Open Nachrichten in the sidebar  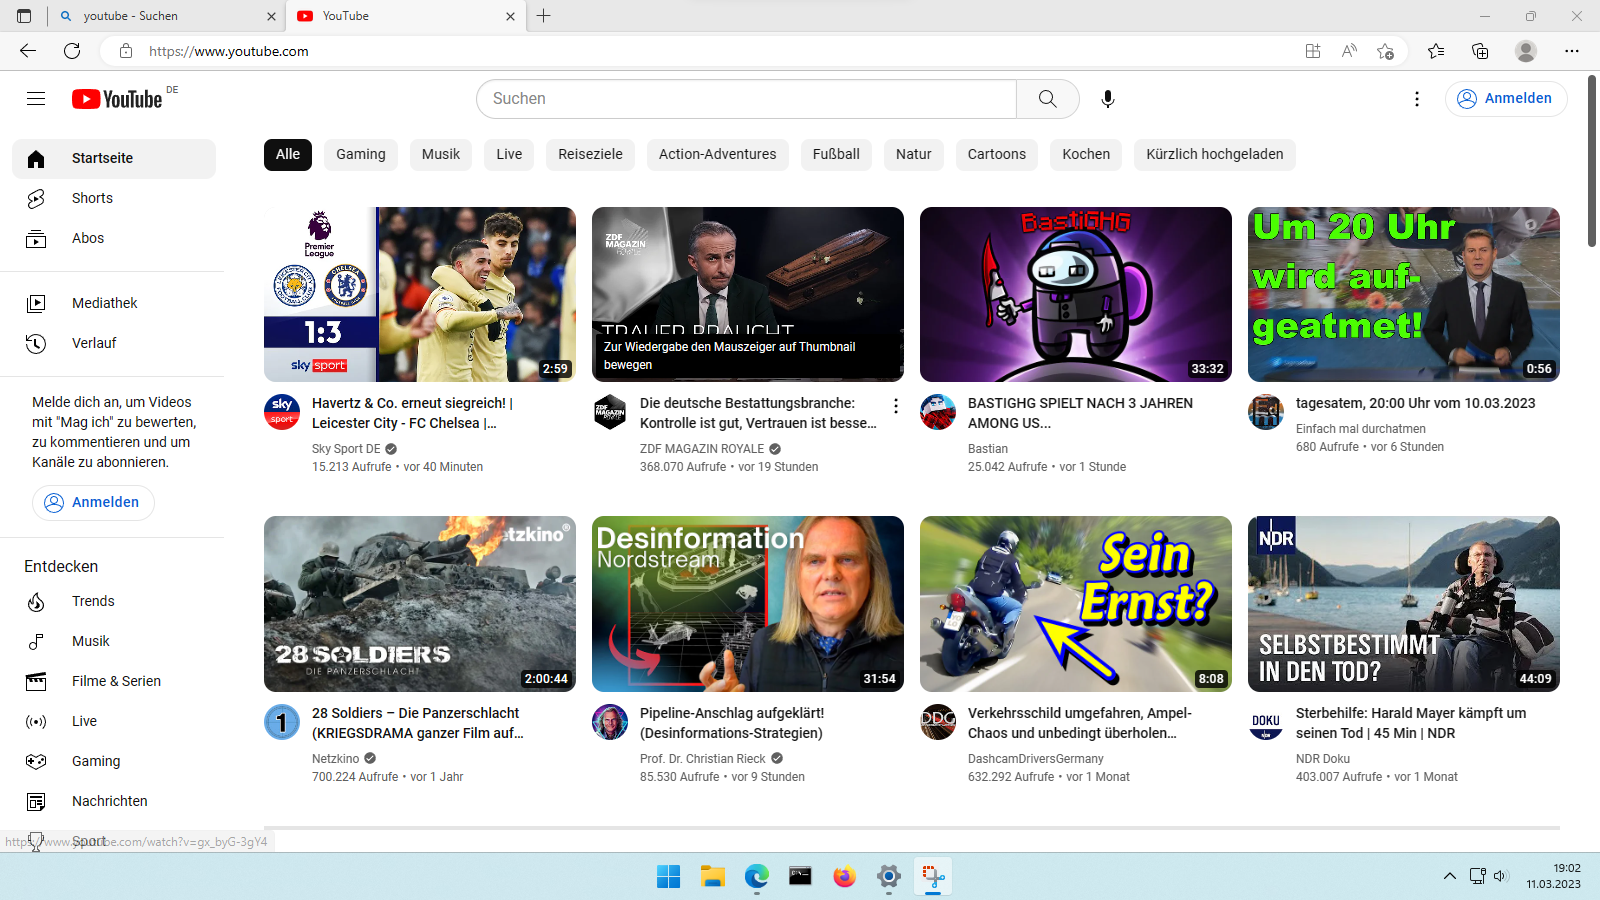(114, 801)
